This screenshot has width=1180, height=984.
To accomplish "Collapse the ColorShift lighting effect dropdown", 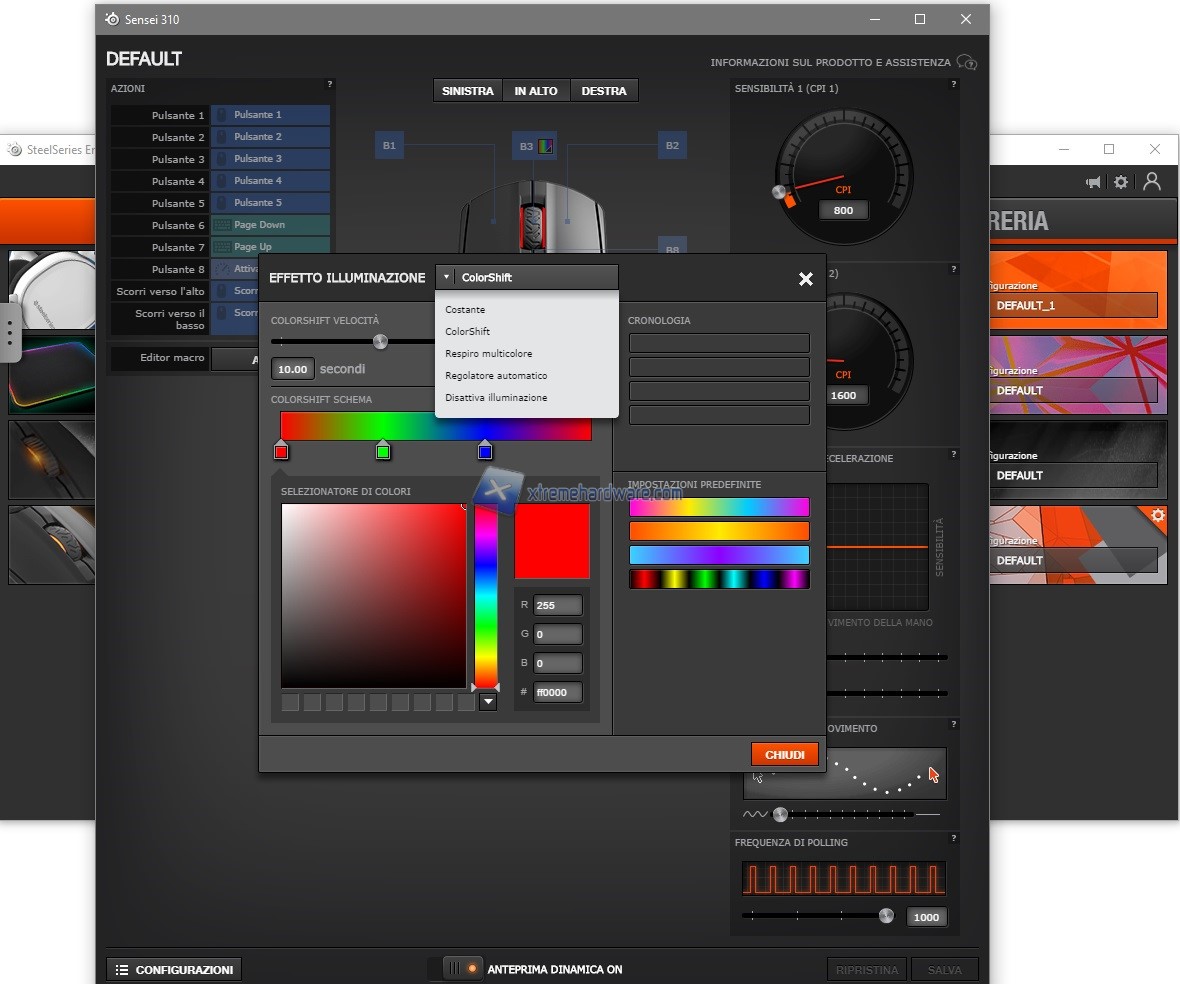I will pos(447,277).
